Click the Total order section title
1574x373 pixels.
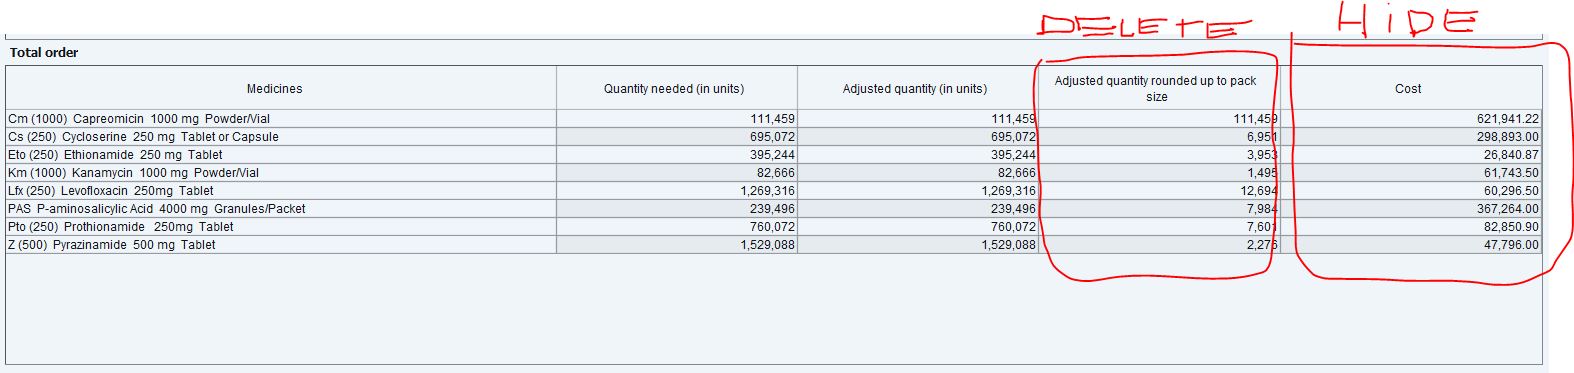[x=44, y=52]
